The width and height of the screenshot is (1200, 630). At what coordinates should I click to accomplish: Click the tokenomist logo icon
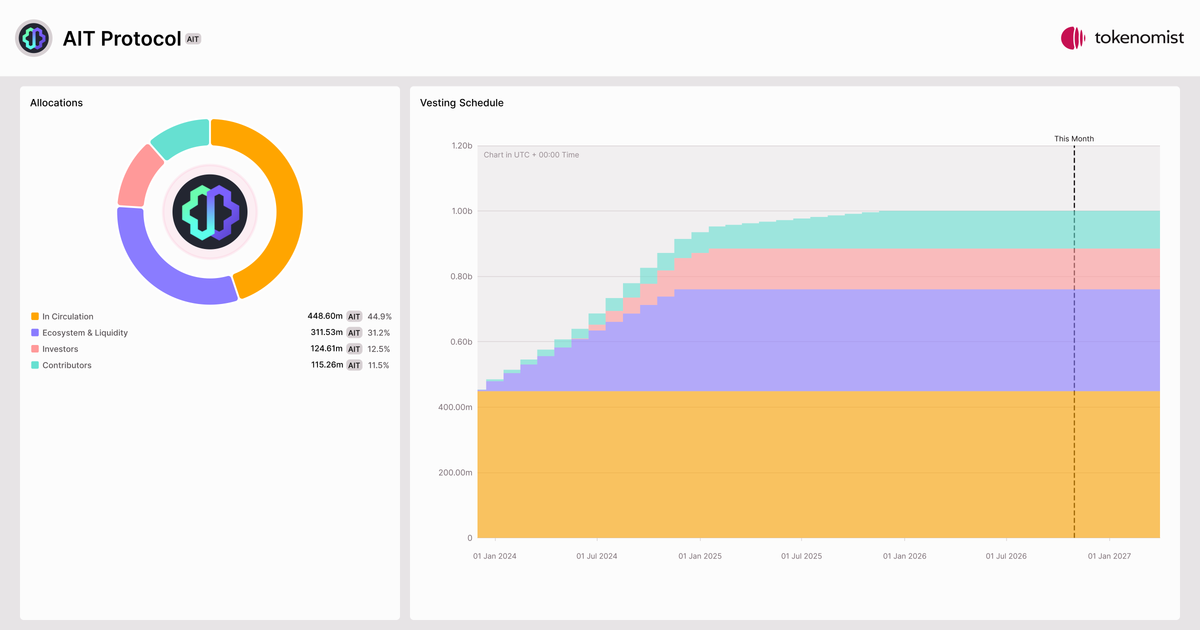pos(1073,38)
